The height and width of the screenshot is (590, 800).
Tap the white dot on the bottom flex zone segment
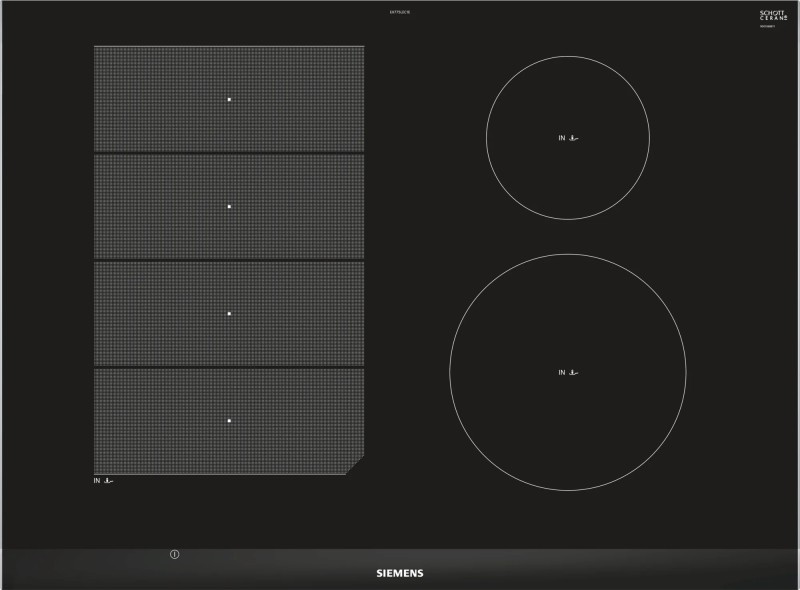pos(231,420)
